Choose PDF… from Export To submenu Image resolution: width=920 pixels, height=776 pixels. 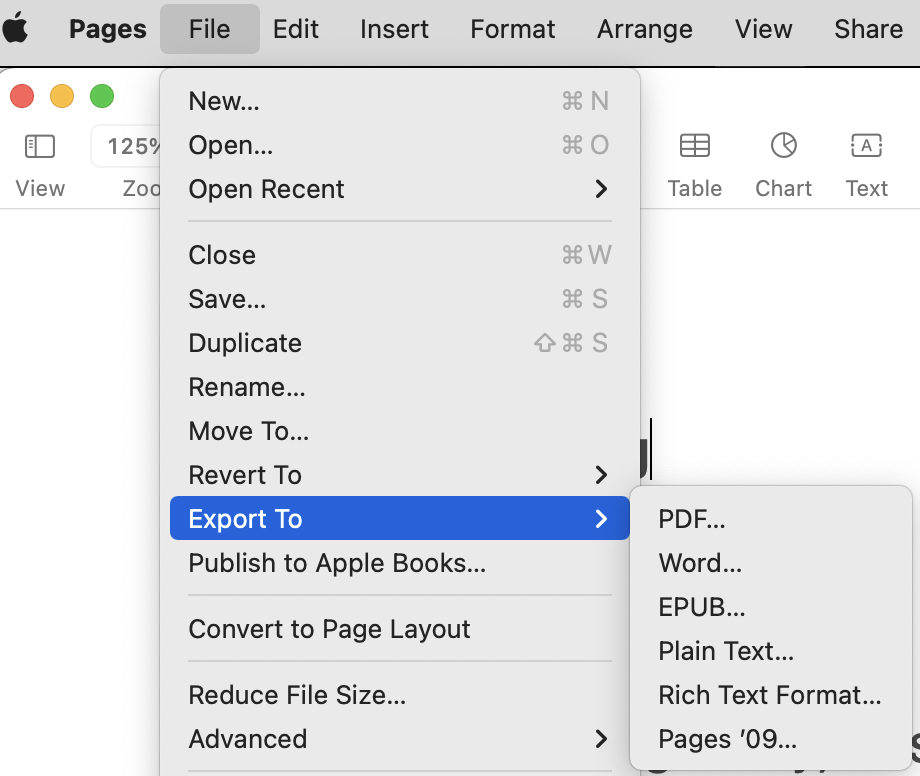(692, 519)
